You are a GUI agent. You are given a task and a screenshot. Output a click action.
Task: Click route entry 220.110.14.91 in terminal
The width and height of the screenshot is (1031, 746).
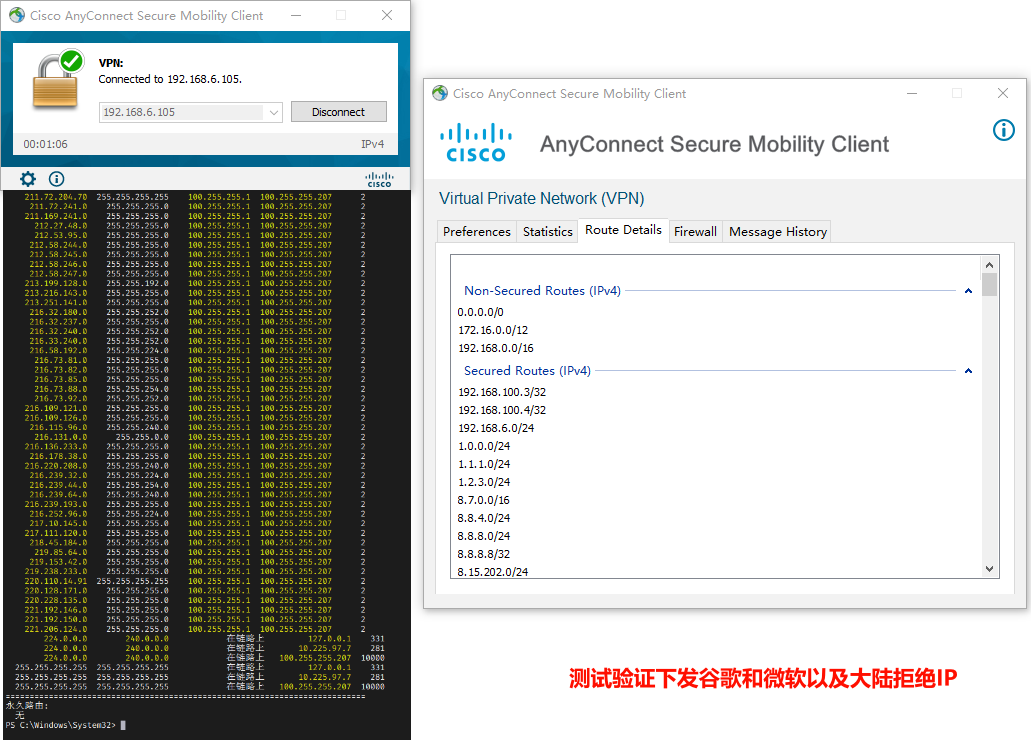click(56, 581)
